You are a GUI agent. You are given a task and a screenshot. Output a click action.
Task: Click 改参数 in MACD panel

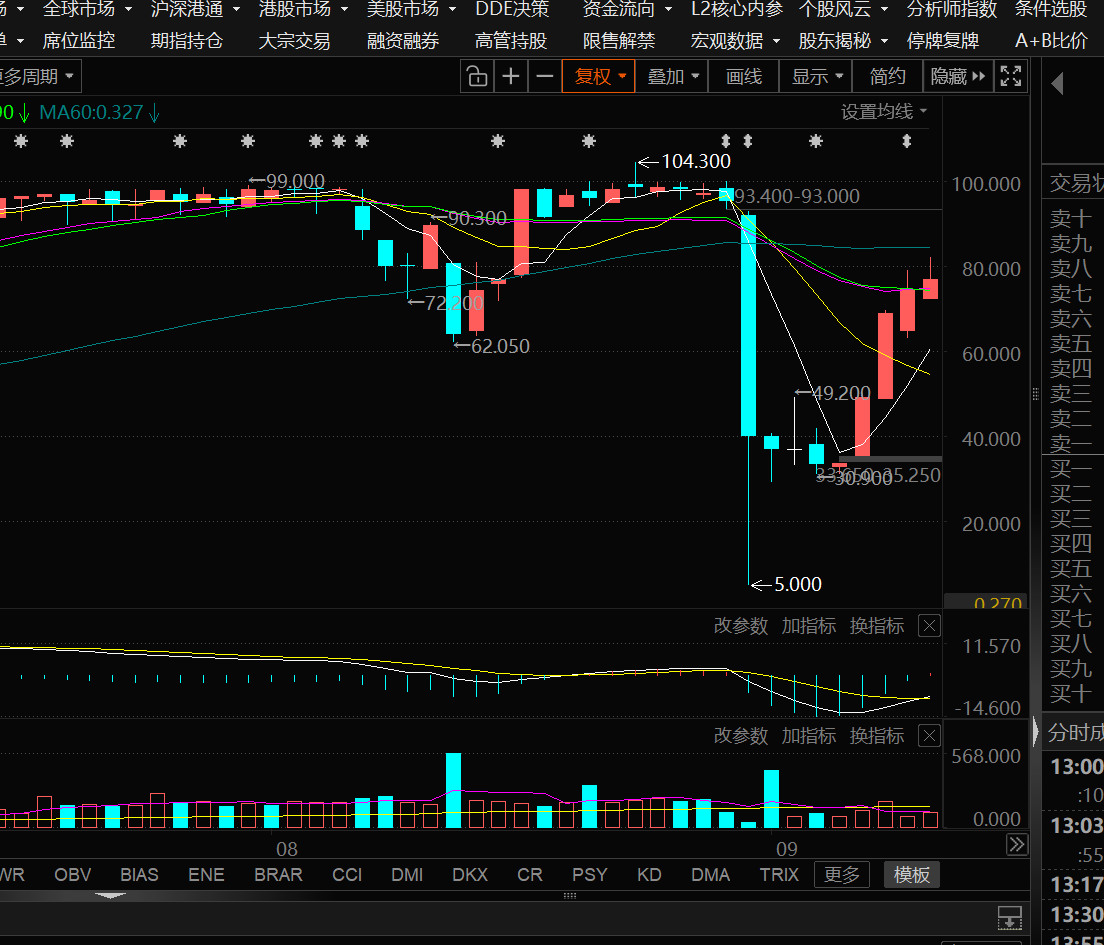click(x=741, y=626)
